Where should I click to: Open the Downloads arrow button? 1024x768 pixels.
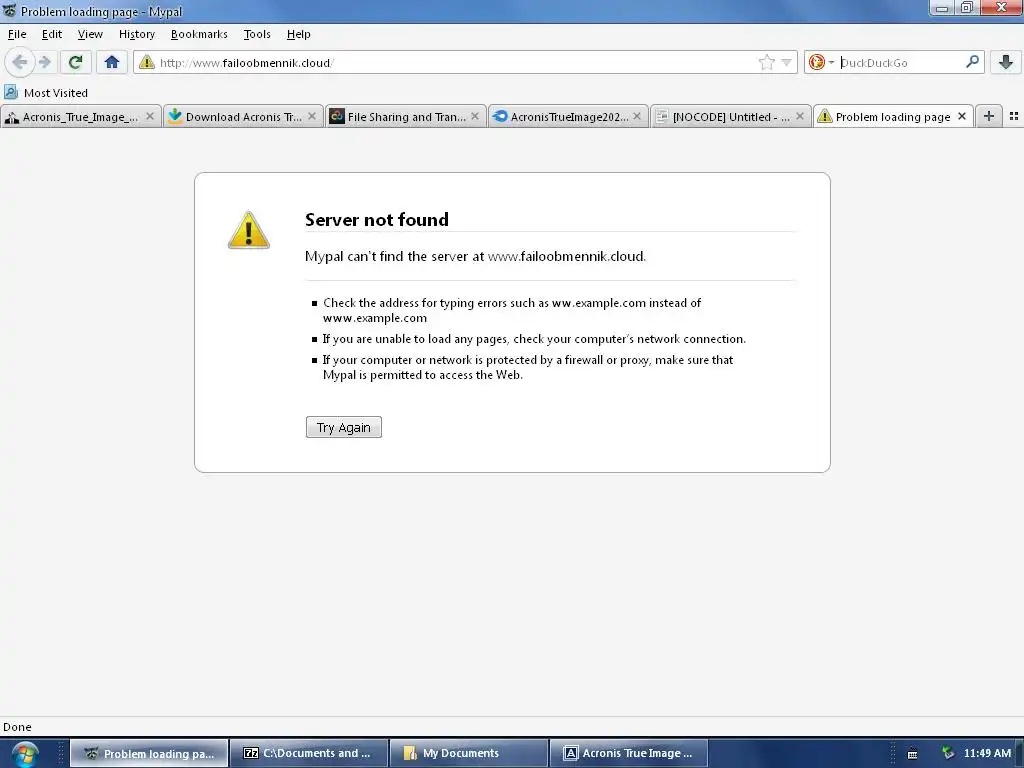[x=1006, y=62]
